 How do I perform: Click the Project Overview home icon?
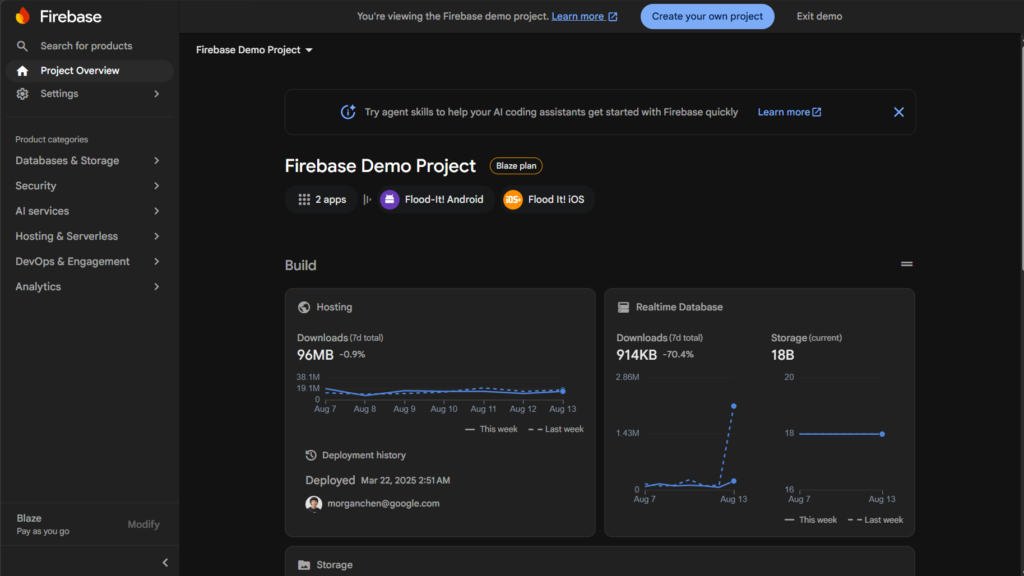coord(22,71)
